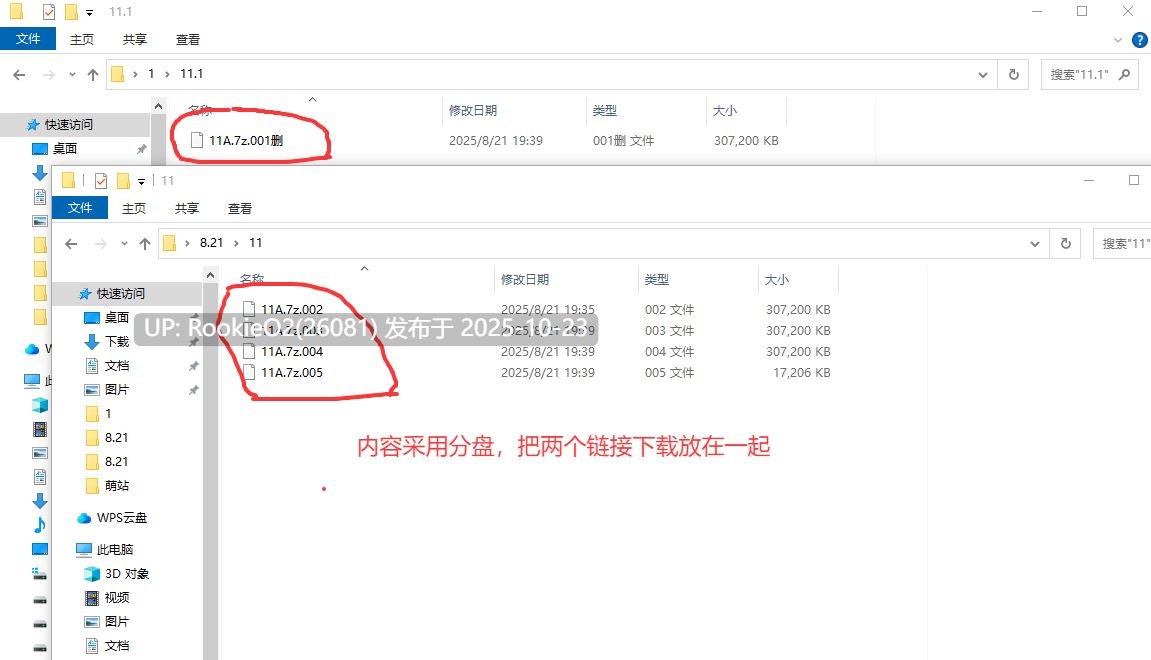Click the 11 folder breadcrumb in the address bar
Screen dimensions: 1151x660
(255, 242)
